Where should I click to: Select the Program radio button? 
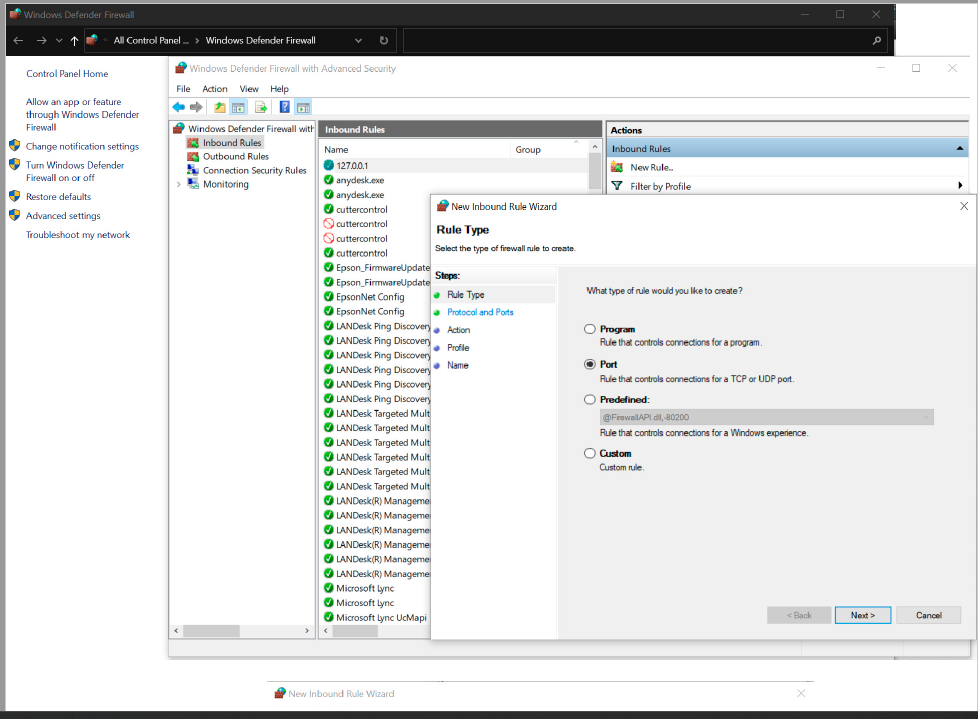tap(590, 329)
